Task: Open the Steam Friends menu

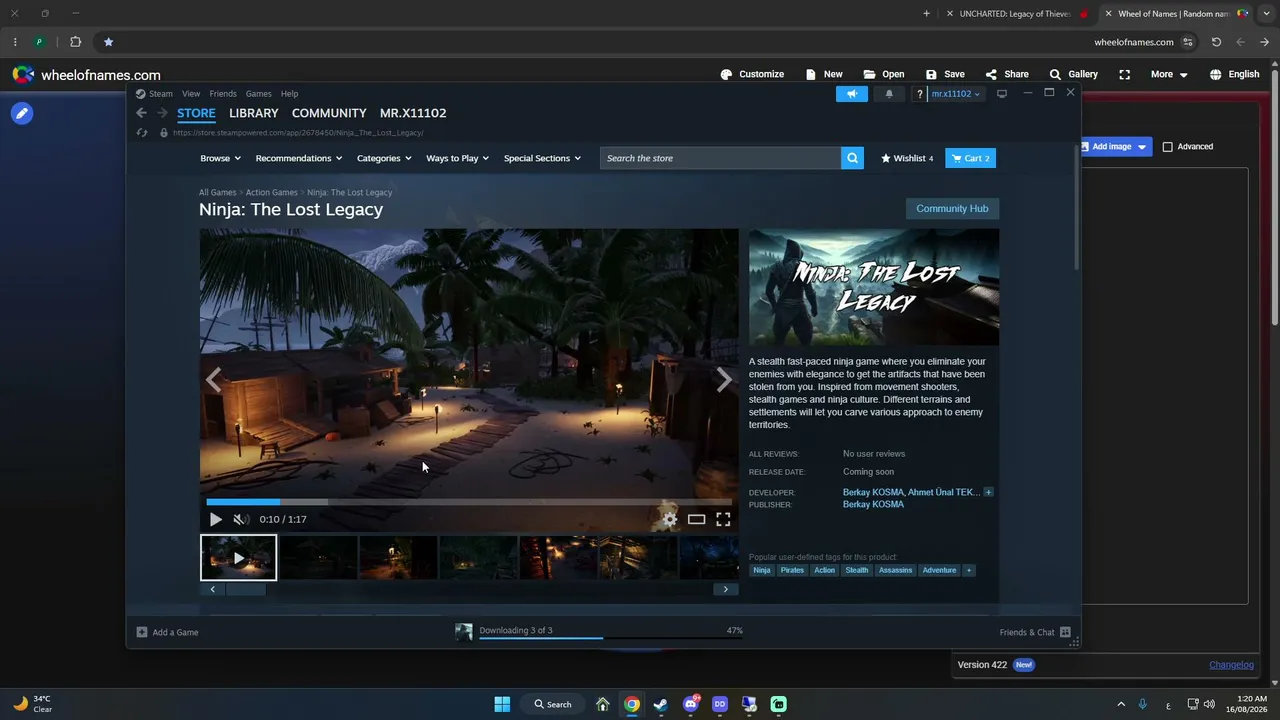Action: pos(223,94)
